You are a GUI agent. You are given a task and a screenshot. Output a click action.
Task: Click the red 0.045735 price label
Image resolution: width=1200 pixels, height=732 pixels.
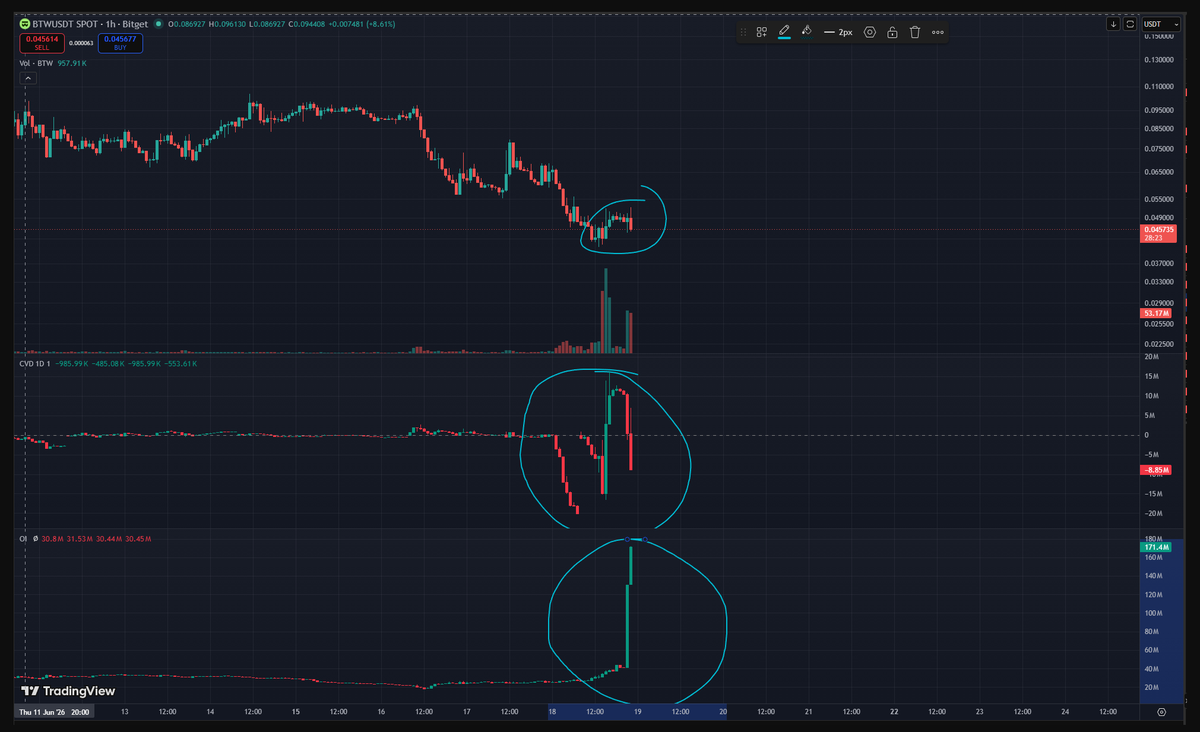[x=1157, y=233]
